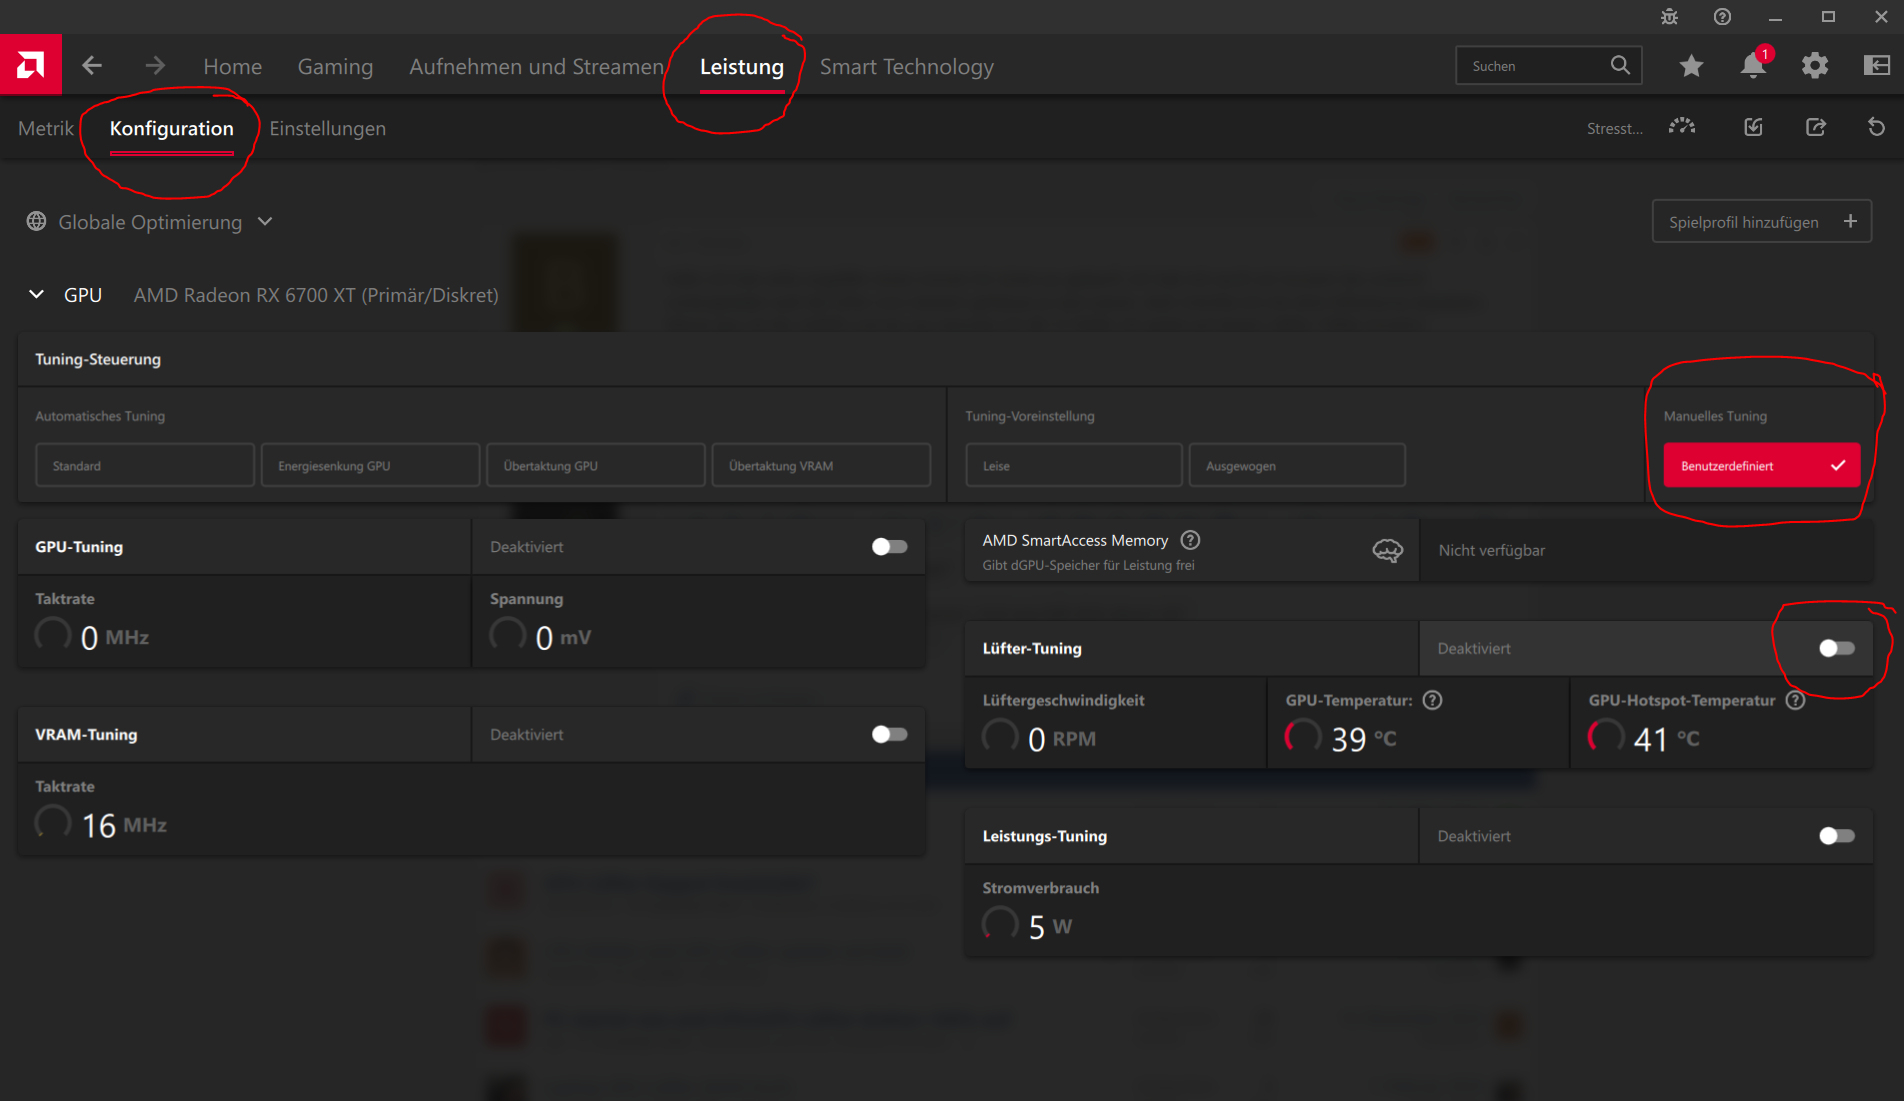This screenshot has height=1101, width=1904.
Task: Click the export profile icon
Action: point(1816,127)
